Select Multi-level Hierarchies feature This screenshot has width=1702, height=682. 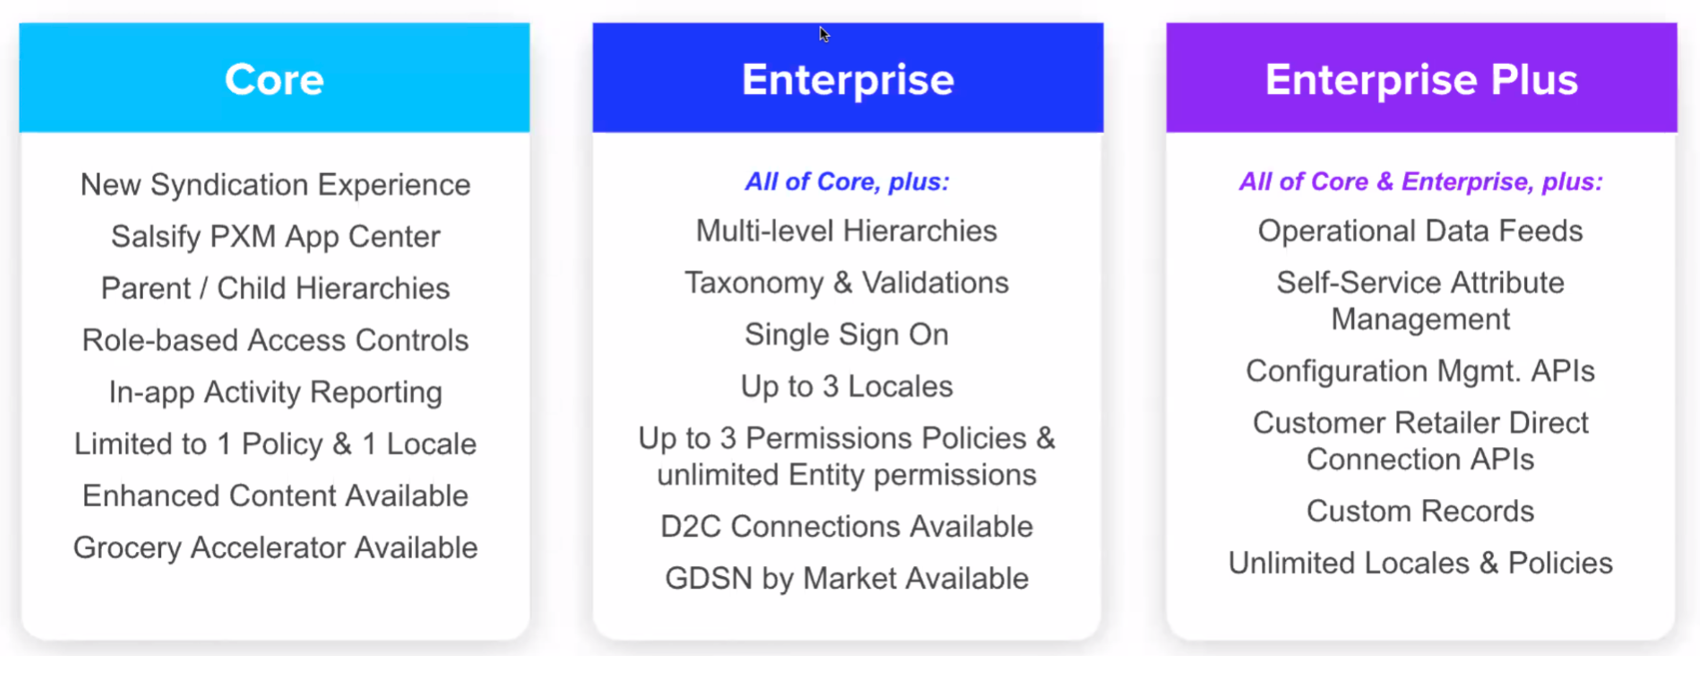847,231
